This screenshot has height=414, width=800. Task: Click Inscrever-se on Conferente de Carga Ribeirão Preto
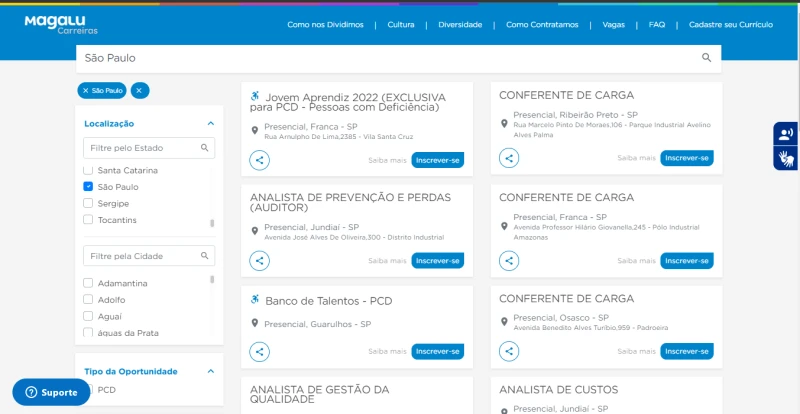pyautogui.click(x=687, y=158)
